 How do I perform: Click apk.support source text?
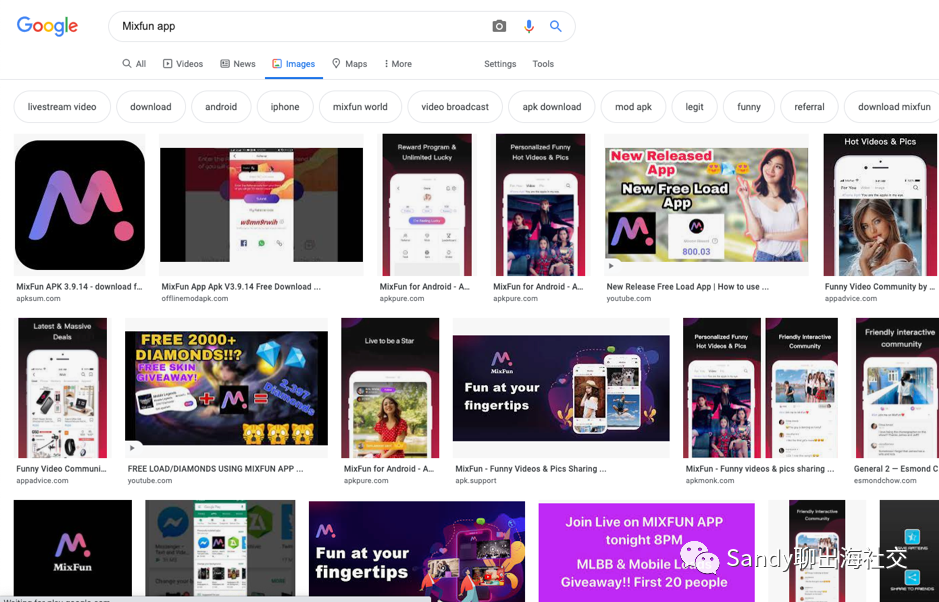[475, 480]
